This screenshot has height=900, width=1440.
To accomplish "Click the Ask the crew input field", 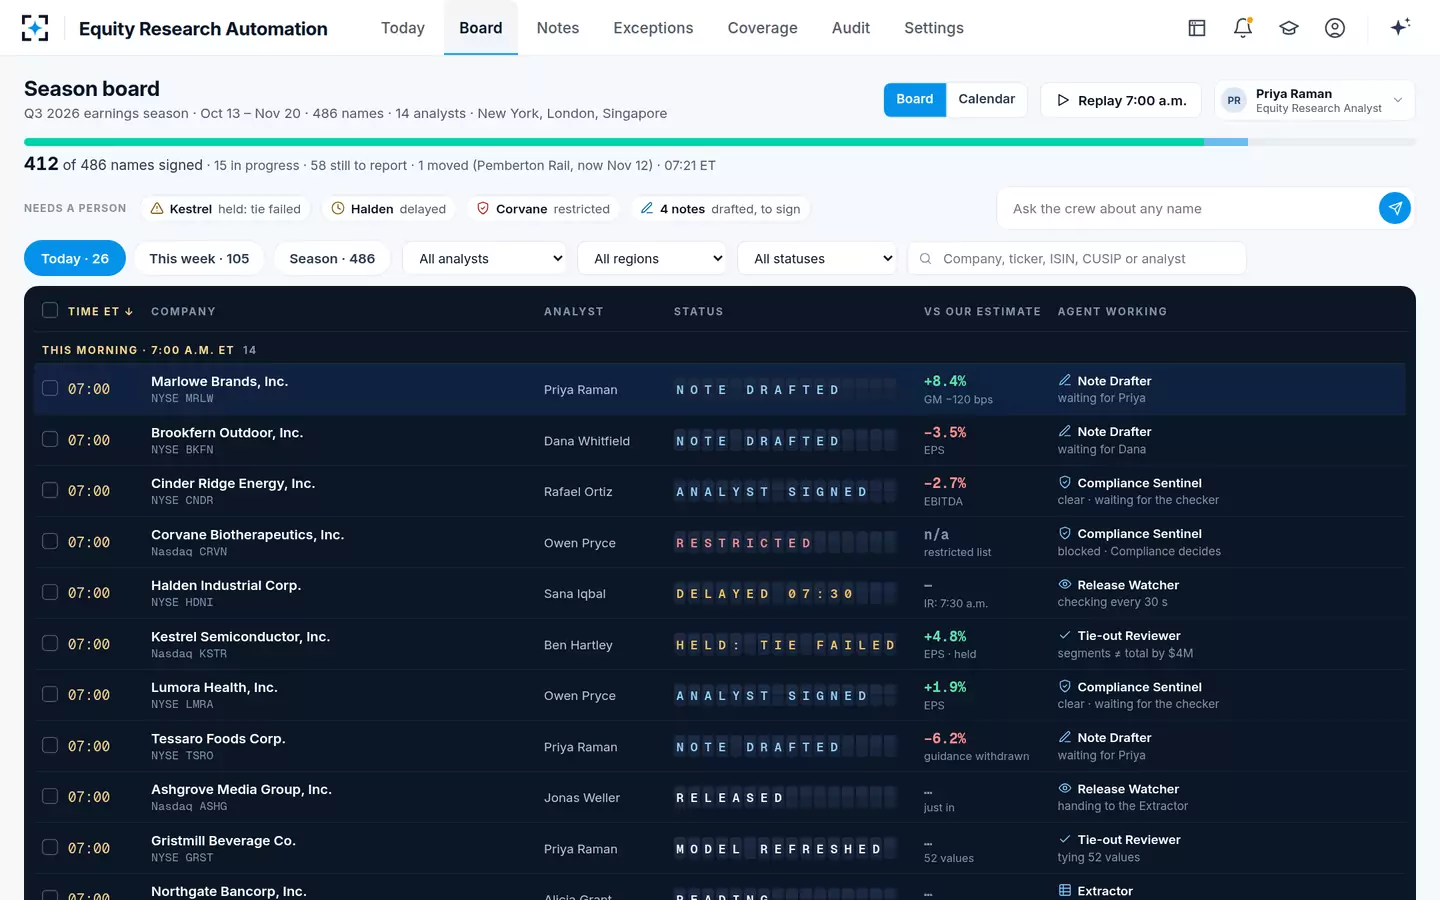I will tap(1190, 208).
